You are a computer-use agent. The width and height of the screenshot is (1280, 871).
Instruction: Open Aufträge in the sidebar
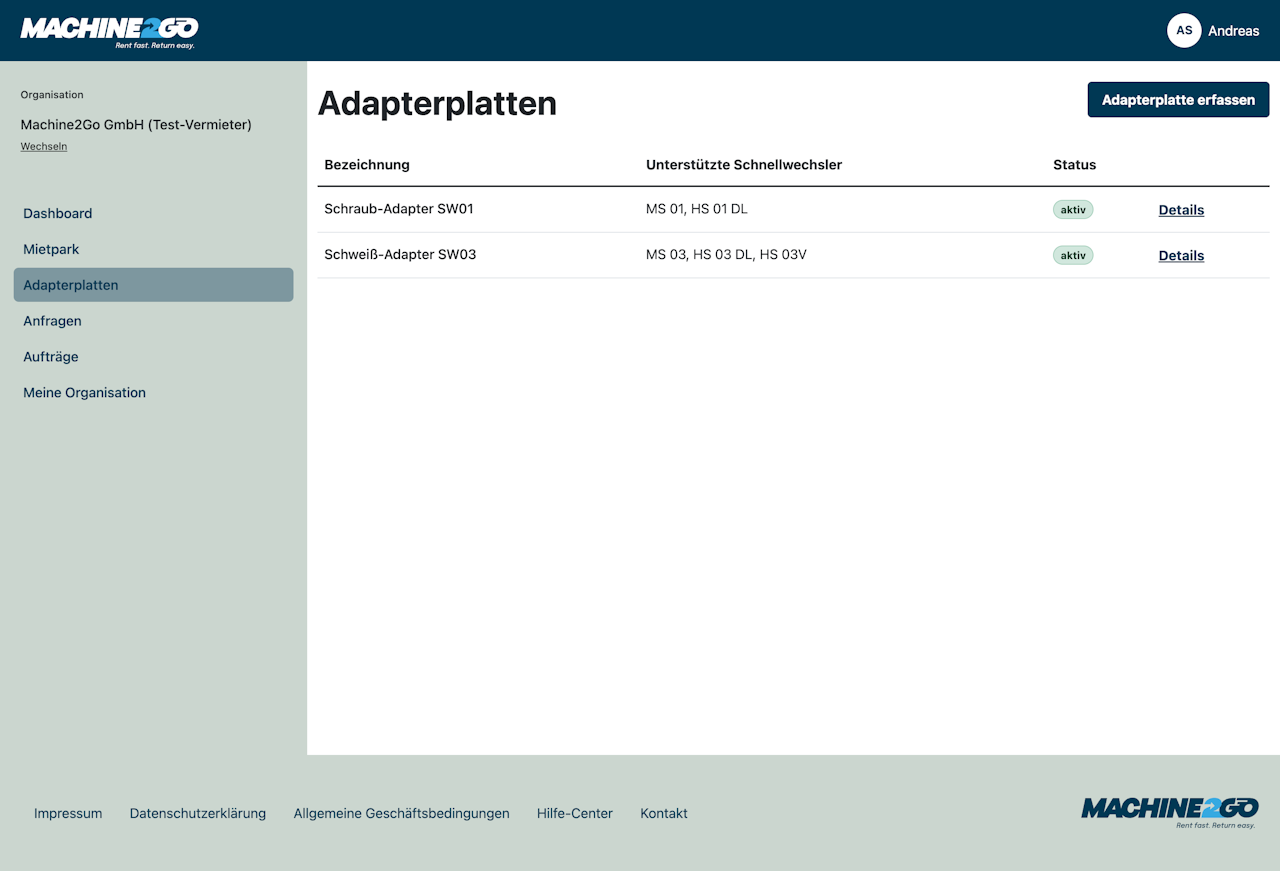[x=51, y=357]
